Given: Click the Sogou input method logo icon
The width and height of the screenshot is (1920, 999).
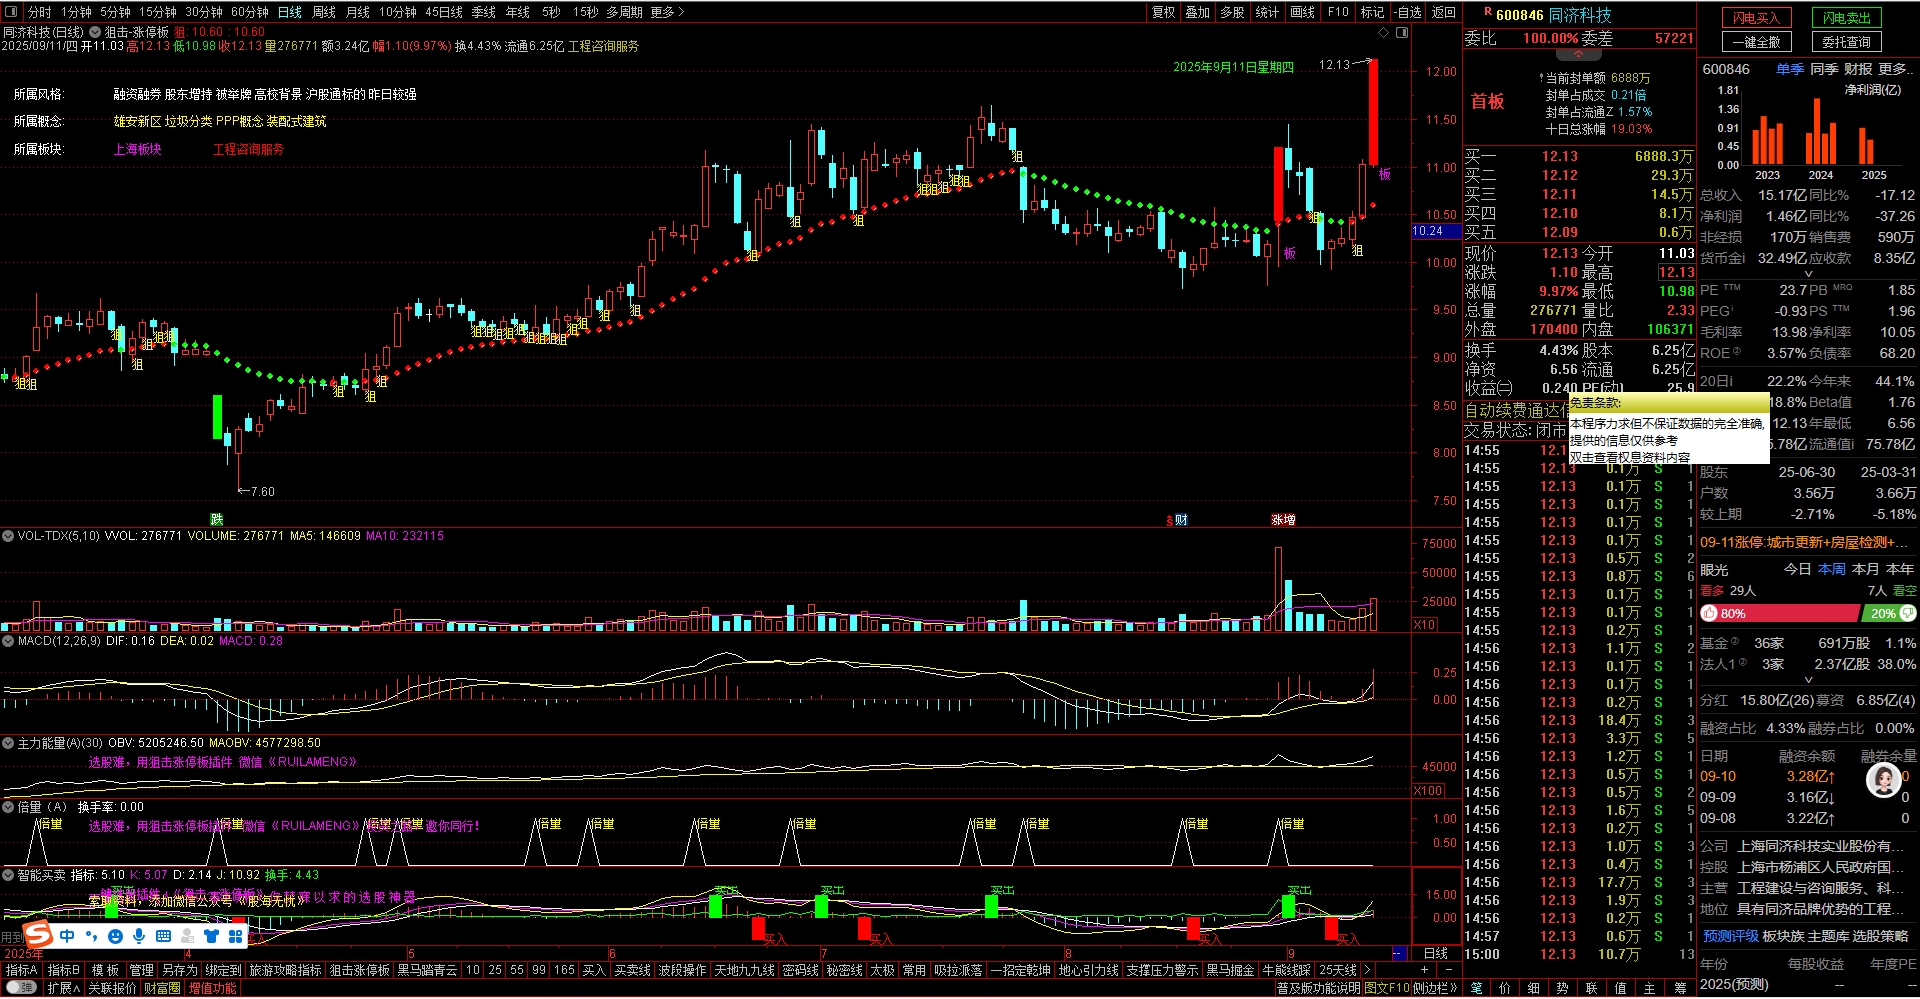Looking at the screenshot, I should click(x=38, y=935).
